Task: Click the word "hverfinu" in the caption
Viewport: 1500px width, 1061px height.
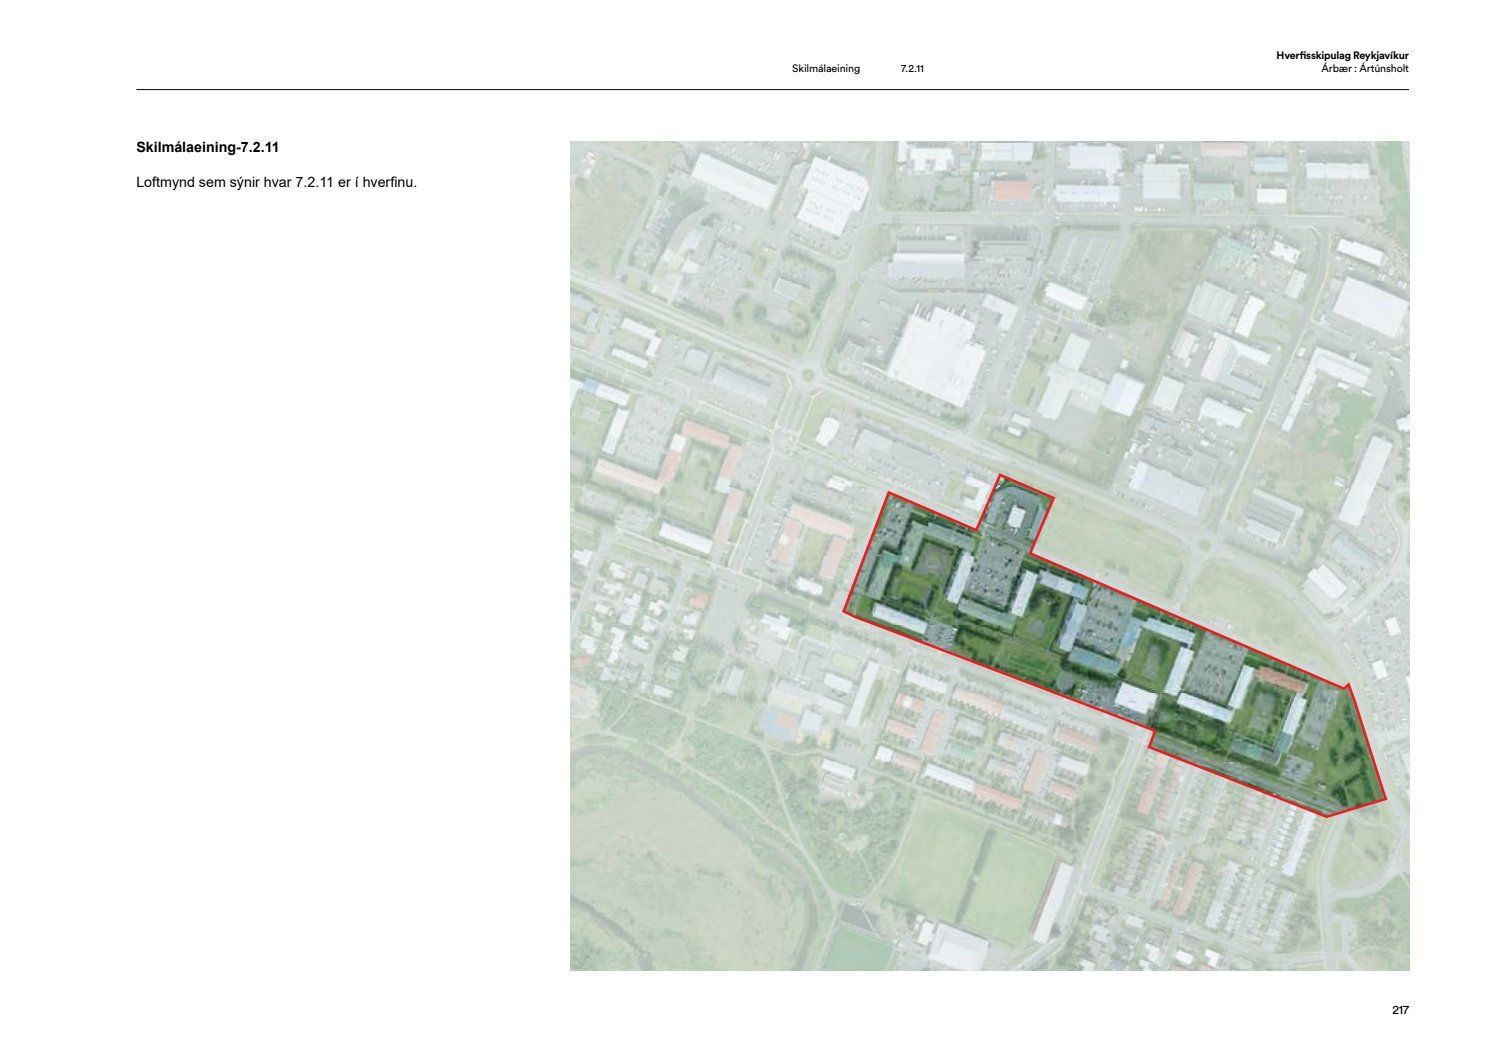Action: [x=392, y=182]
